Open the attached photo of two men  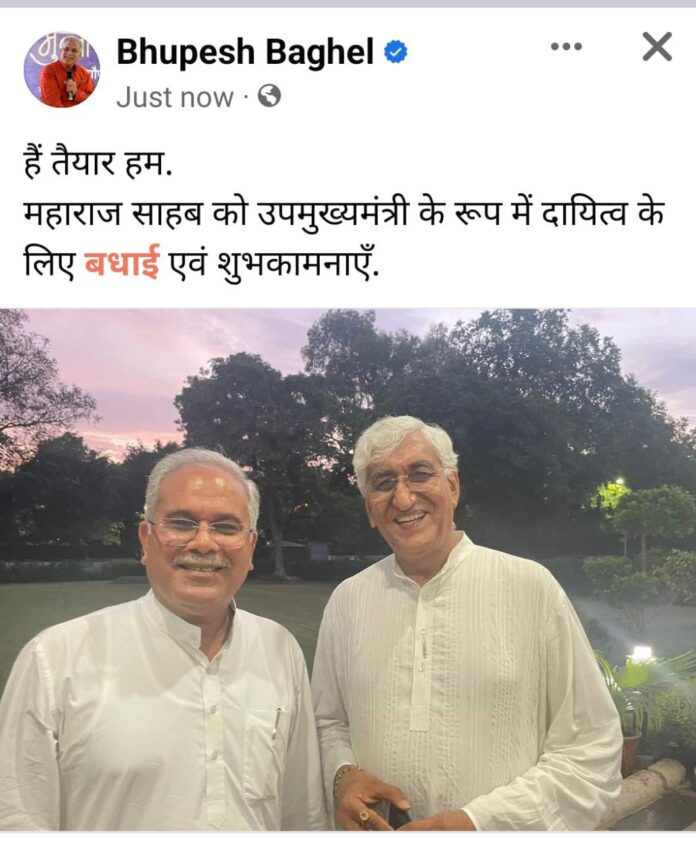click(x=348, y=570)
